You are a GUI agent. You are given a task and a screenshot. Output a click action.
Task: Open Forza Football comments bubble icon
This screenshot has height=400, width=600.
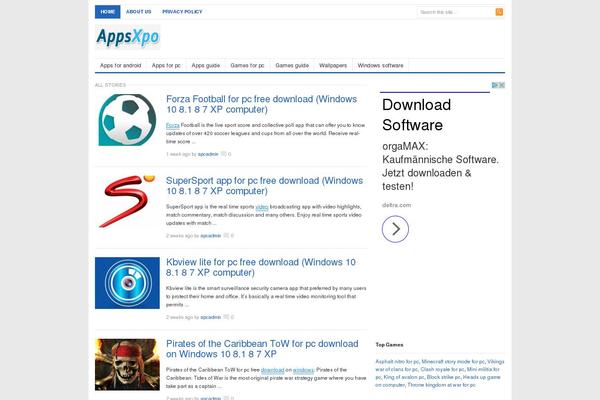pos(223,154)
